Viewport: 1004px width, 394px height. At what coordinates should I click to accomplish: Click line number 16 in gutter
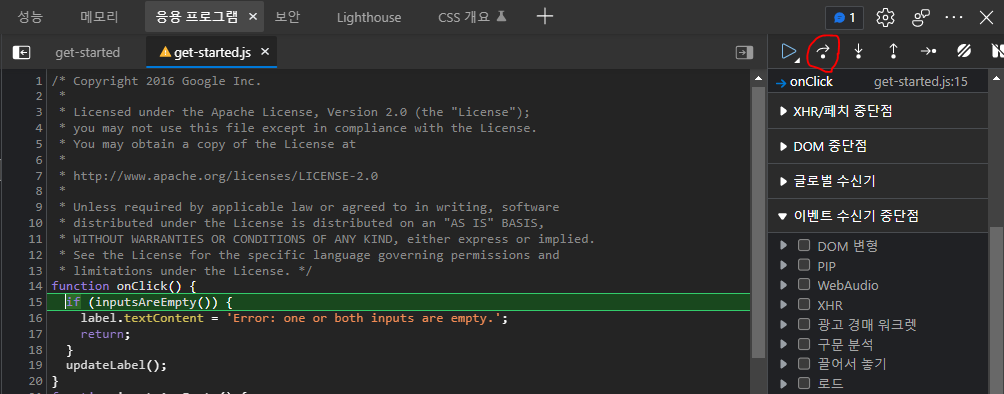pos(35,318)
